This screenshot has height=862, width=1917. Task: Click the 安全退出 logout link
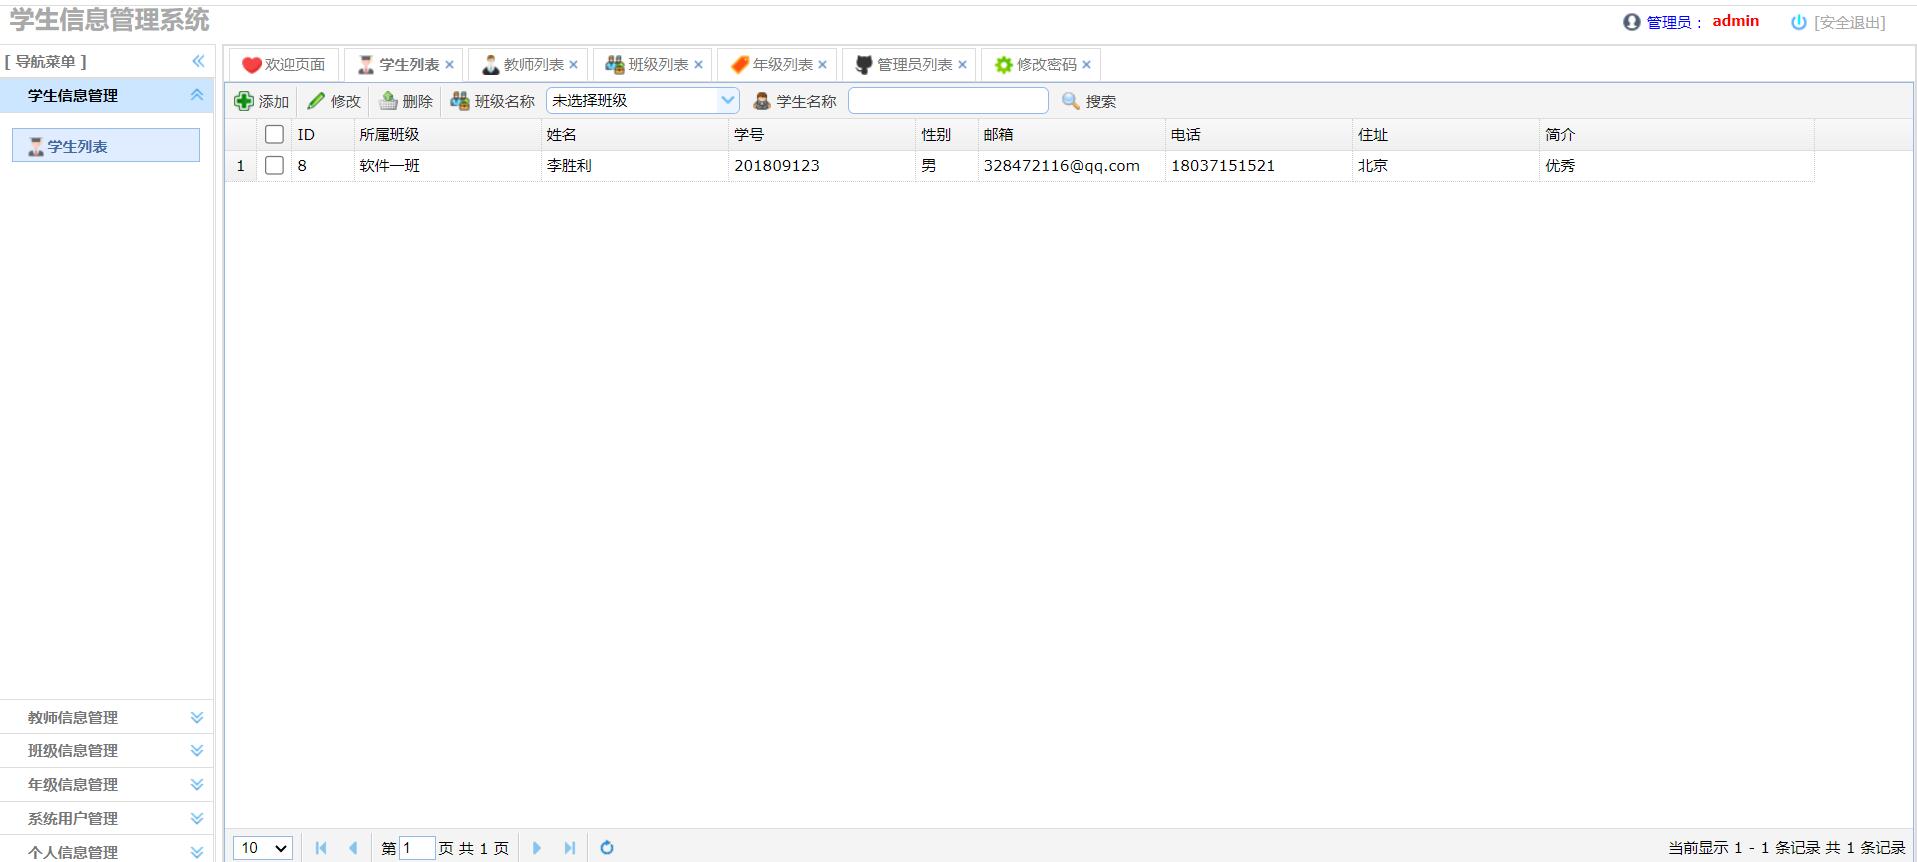coord(1849,22)
